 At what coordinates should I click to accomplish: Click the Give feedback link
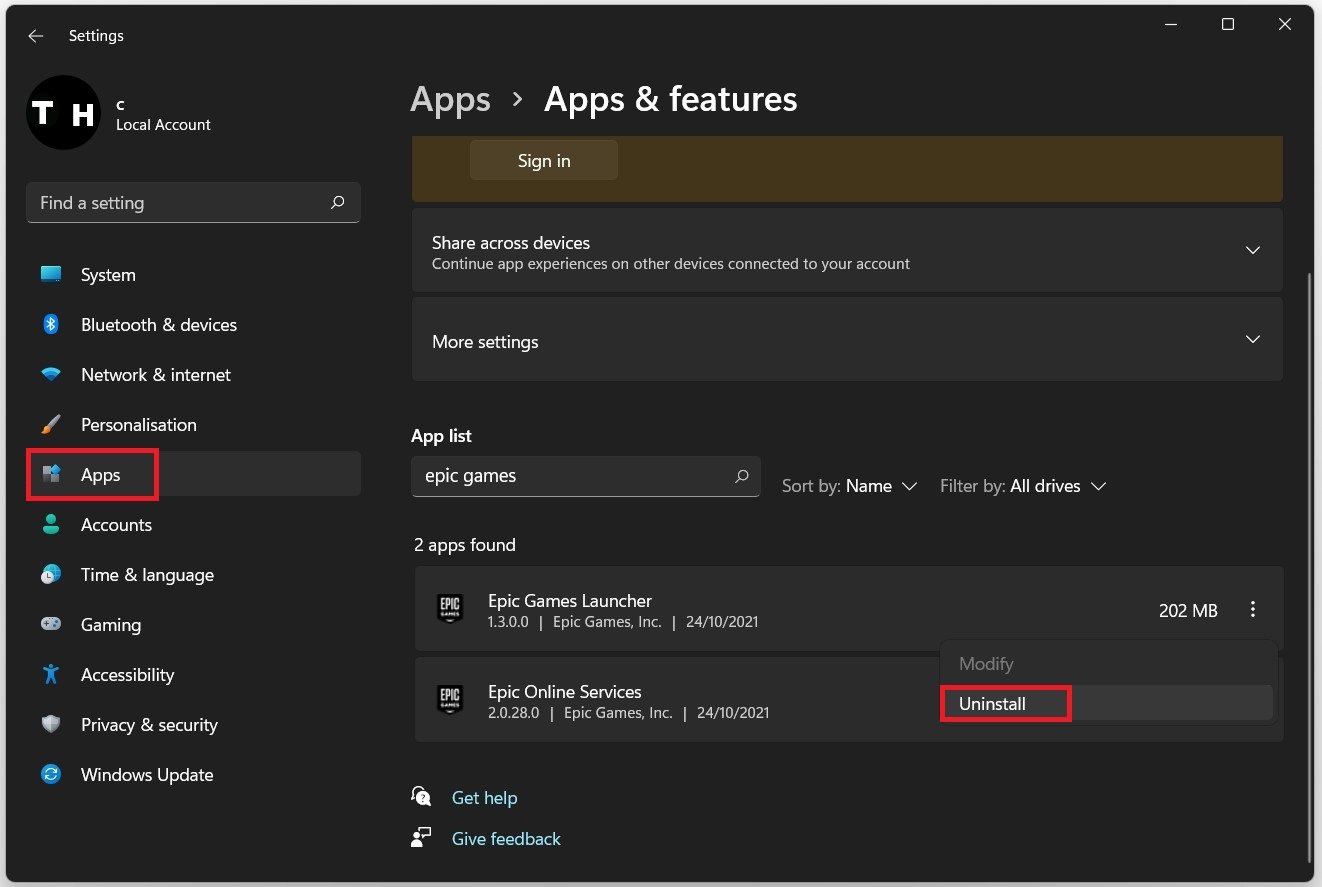point(506,839)
